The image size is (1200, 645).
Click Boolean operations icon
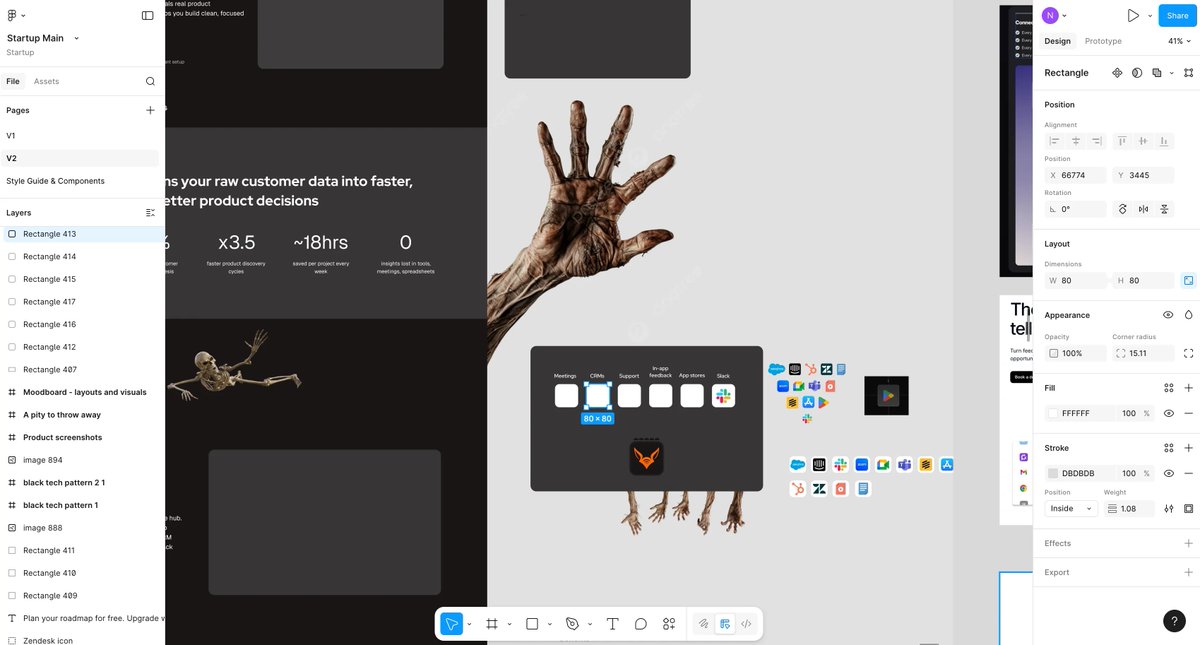pyautogui.click(x=1156, y=73)
